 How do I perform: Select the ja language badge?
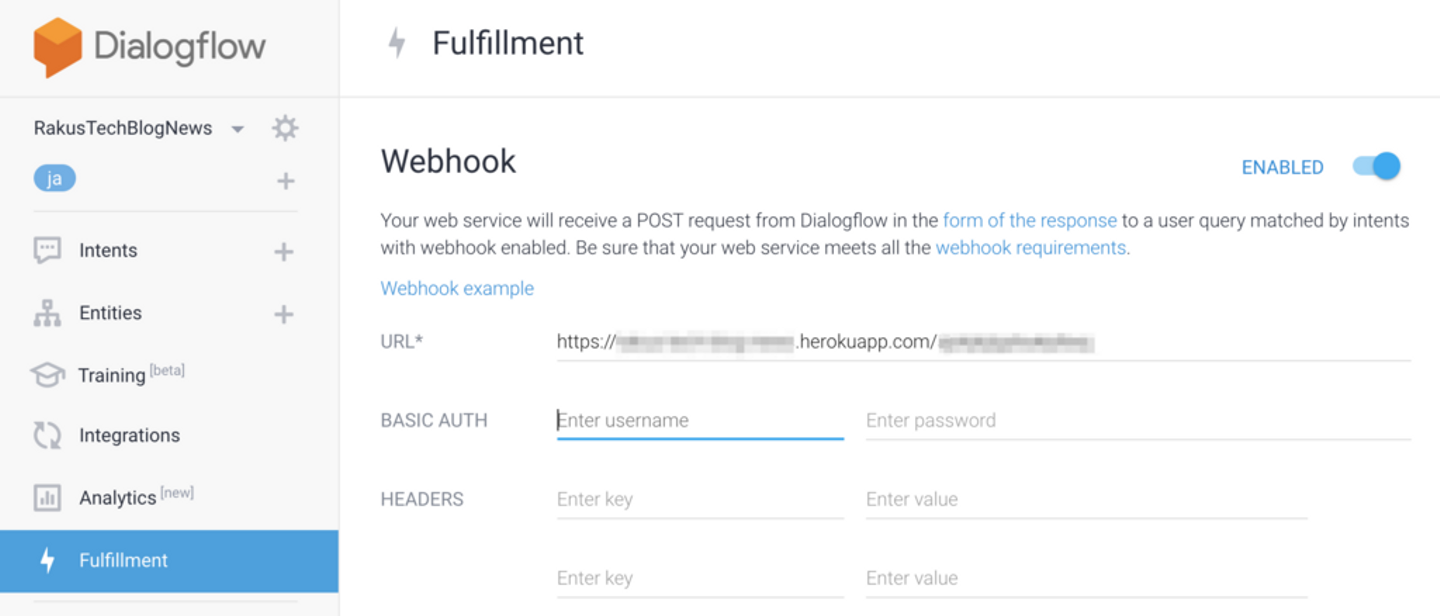click(54, 179)
